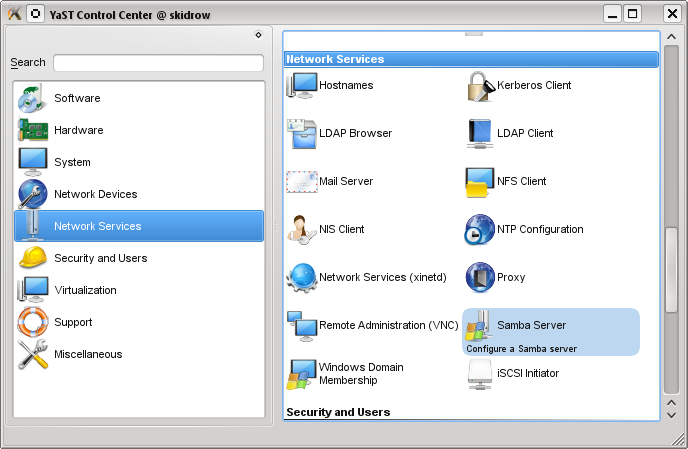
Task: Open the Samba Server icon
Action: 479,326
